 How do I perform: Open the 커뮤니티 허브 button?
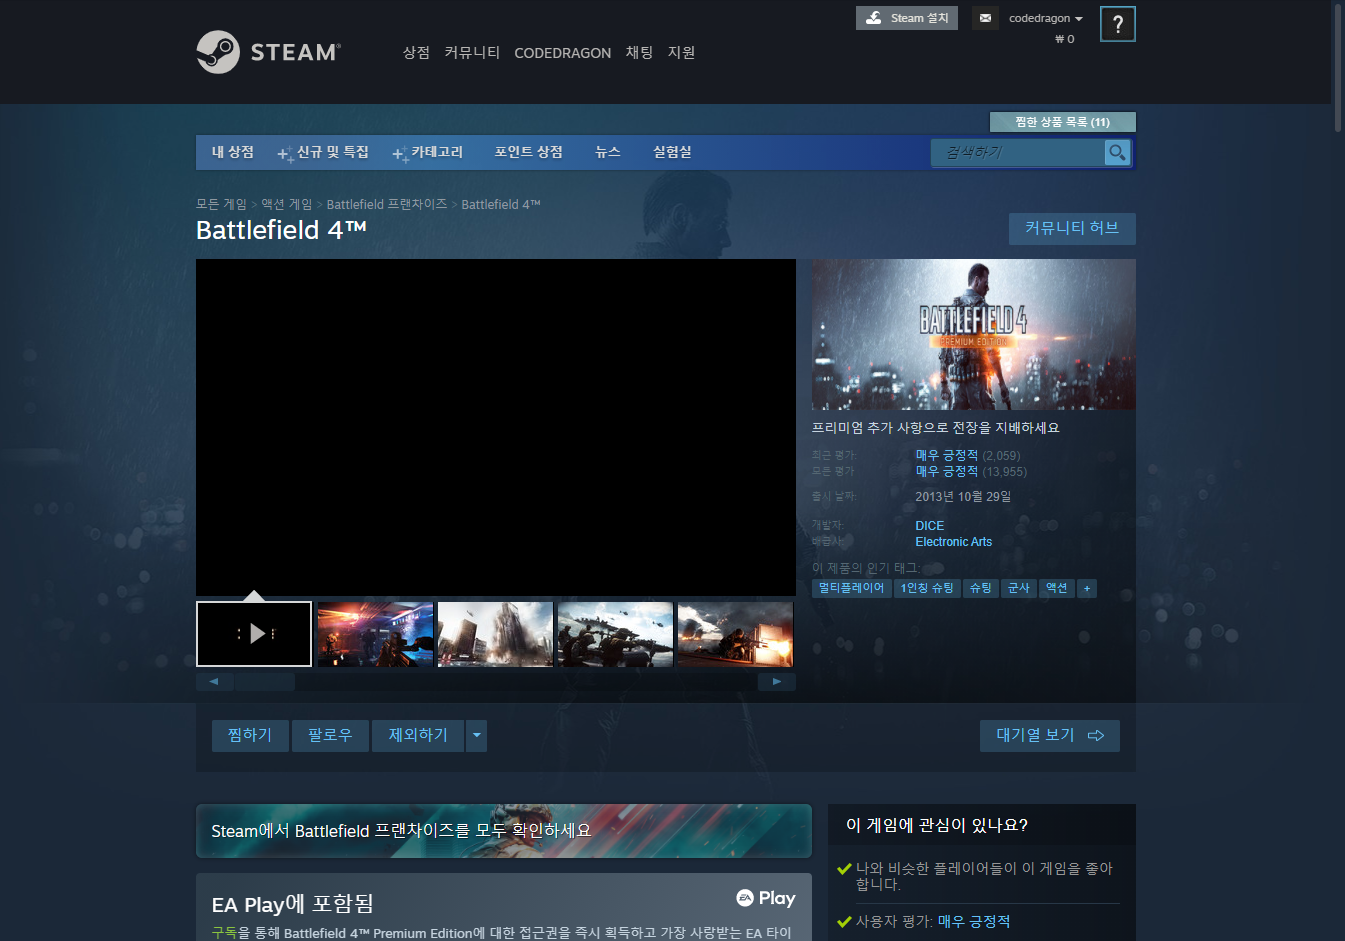pos(1072,229)
